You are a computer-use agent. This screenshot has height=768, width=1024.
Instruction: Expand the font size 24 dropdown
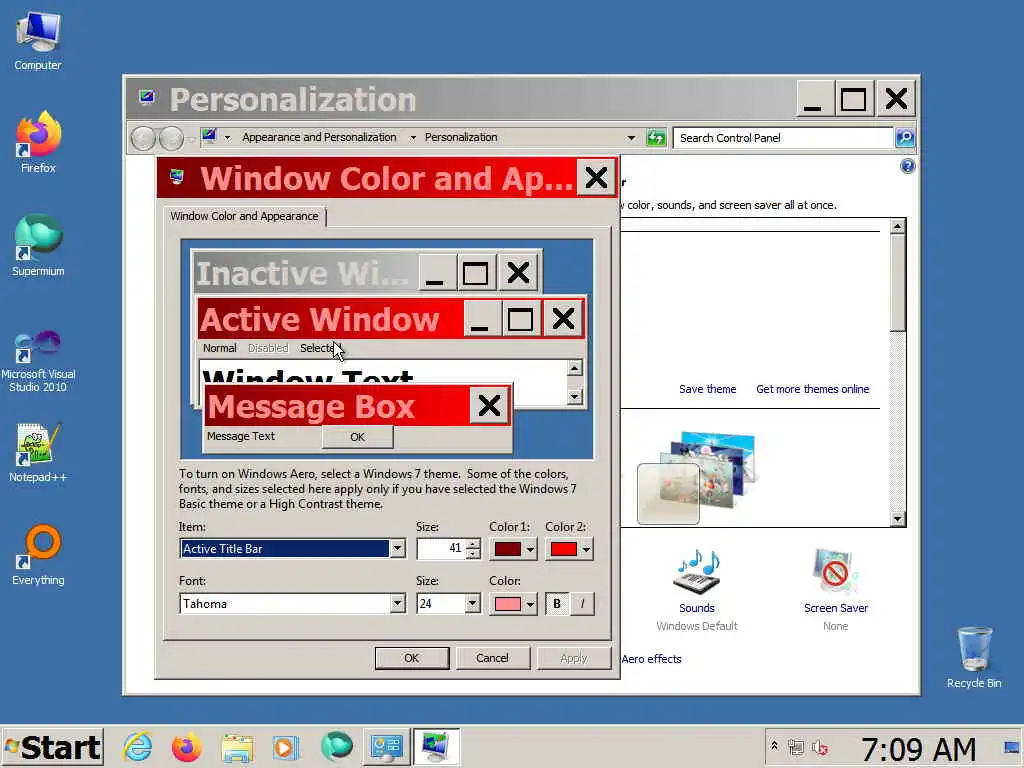click(x=472, y=603)
